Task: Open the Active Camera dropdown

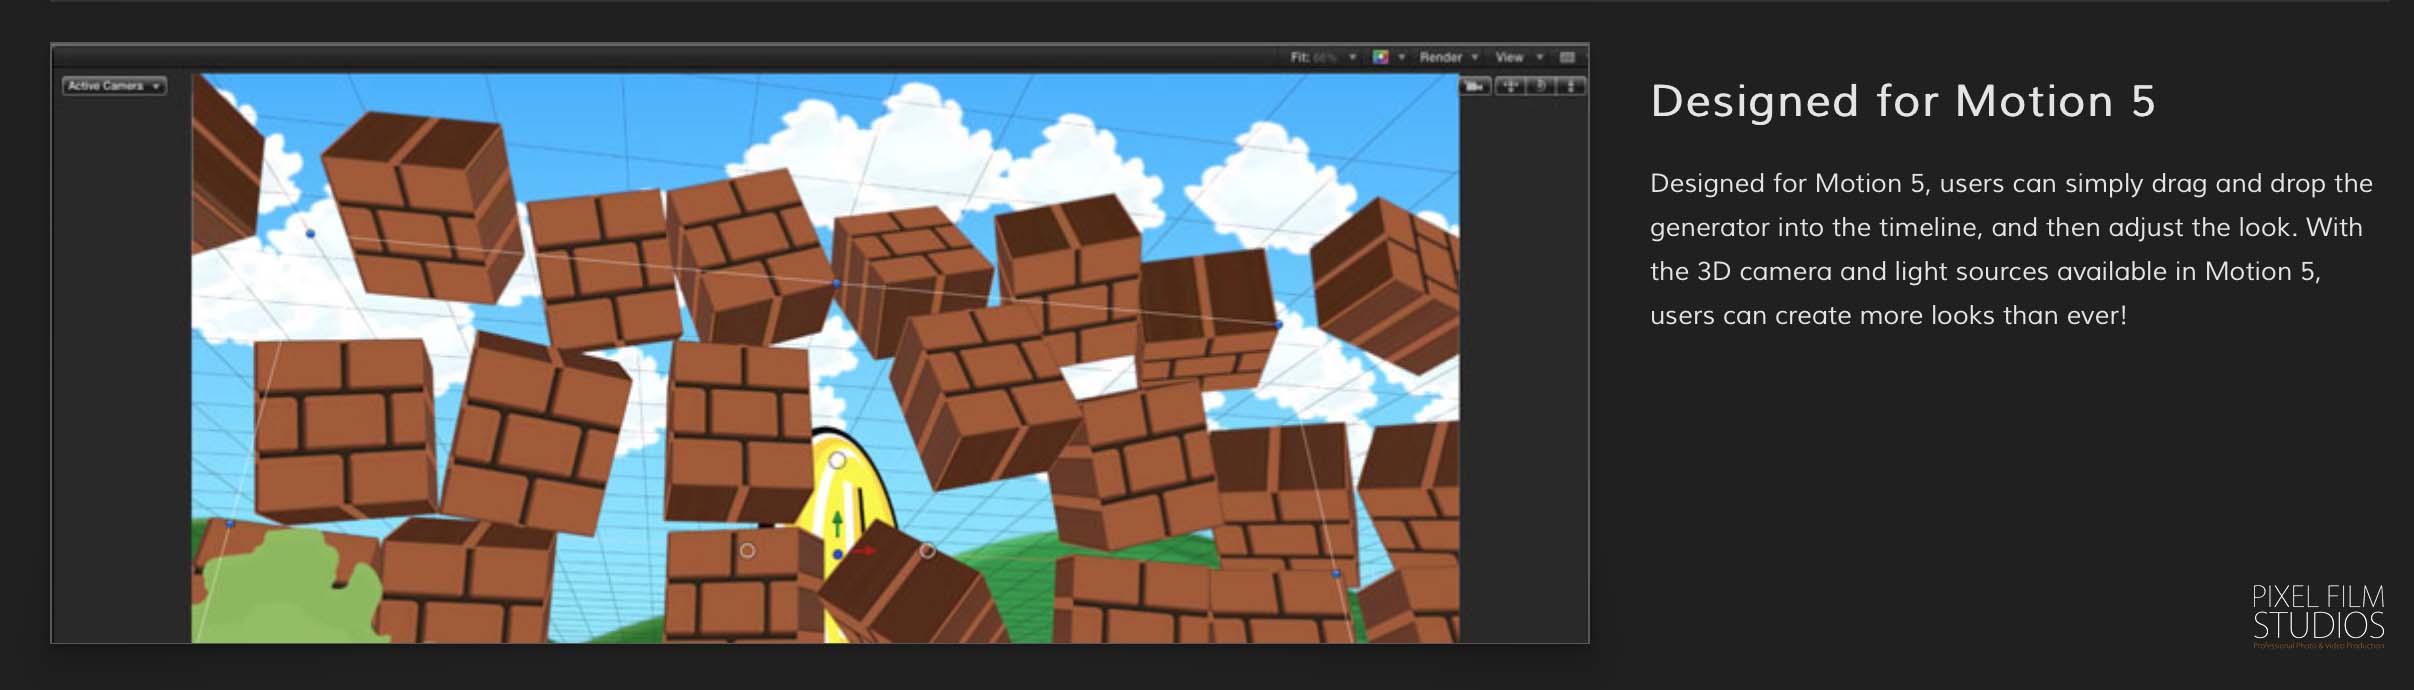Action: coord(114,86)
